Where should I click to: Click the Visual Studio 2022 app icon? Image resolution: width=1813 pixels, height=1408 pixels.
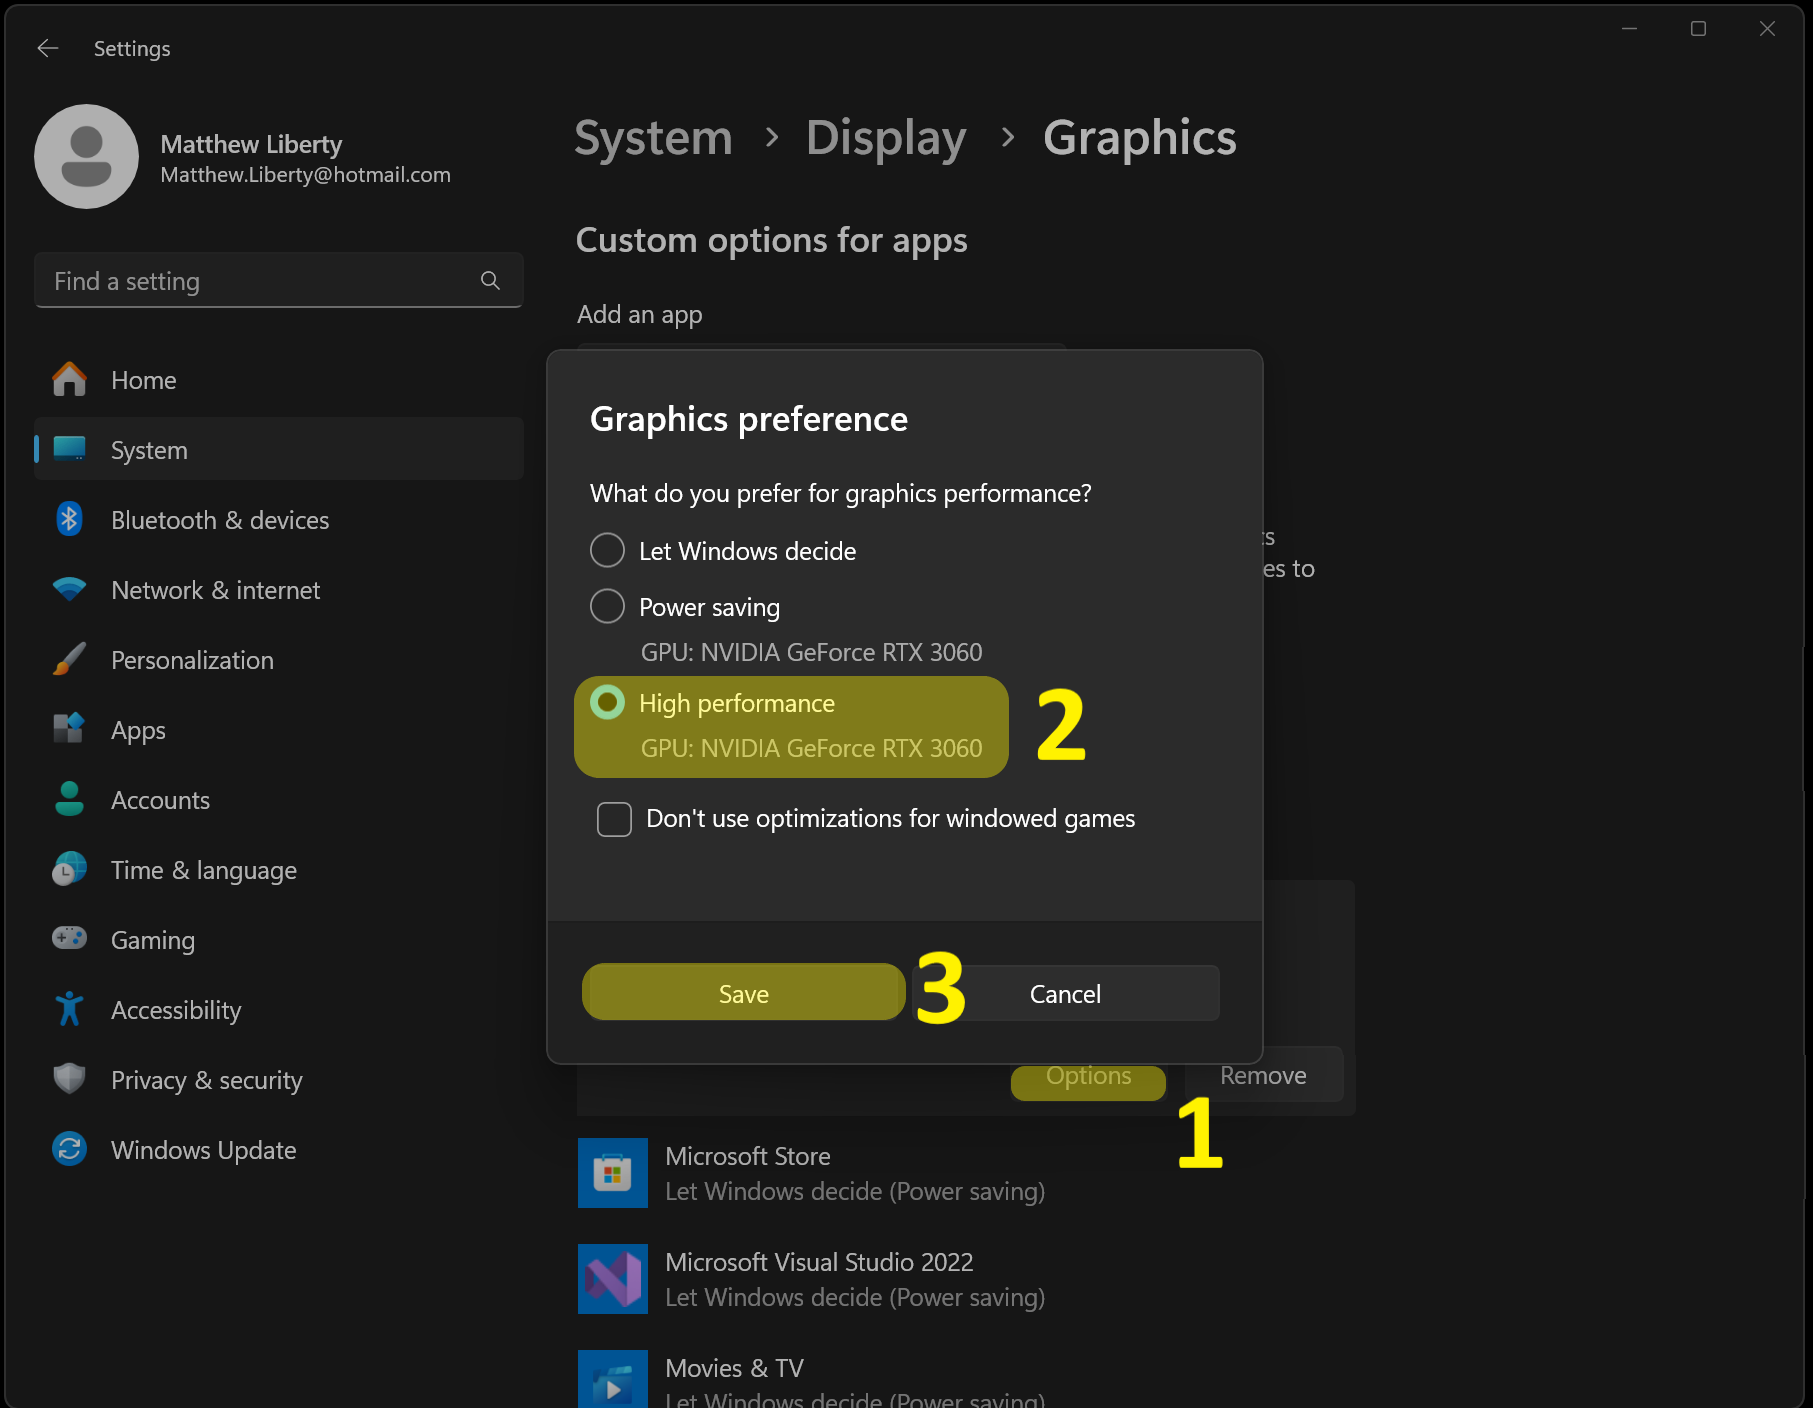613,1279
